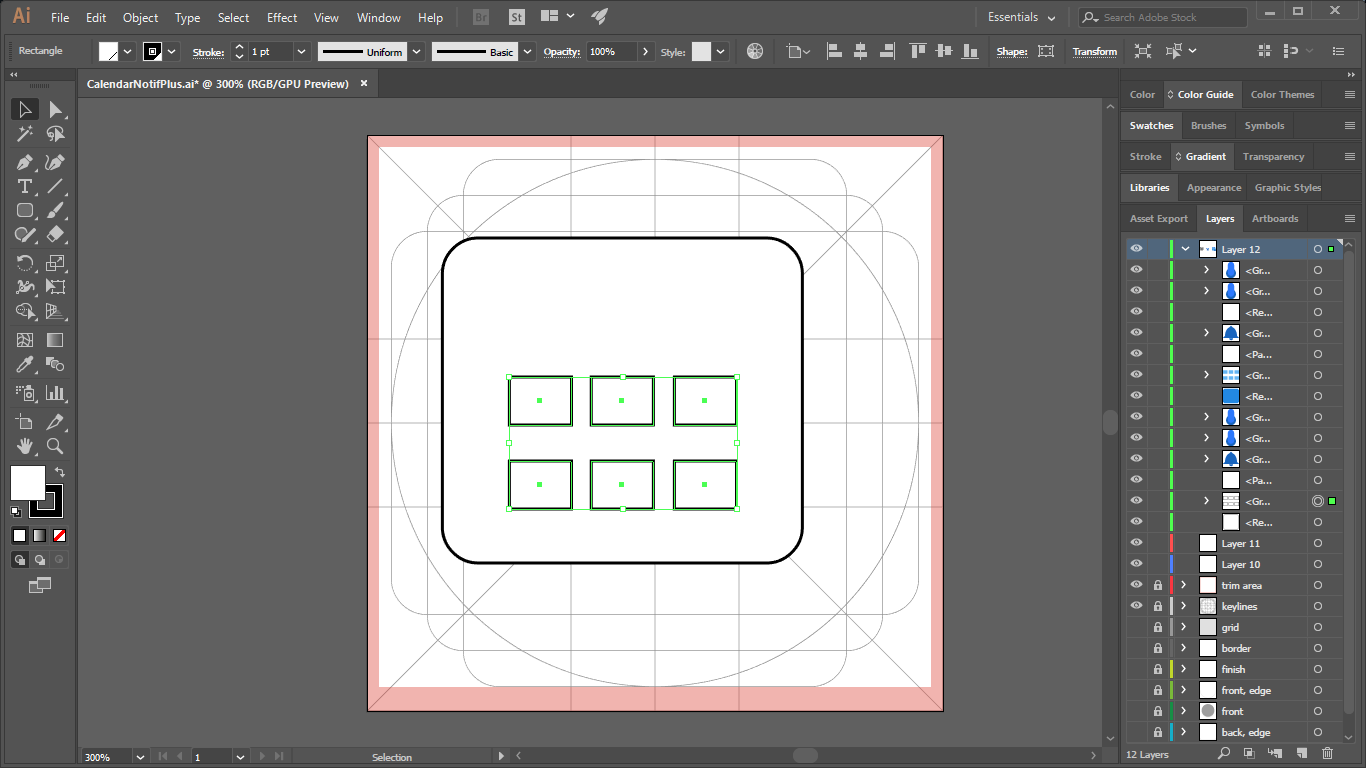Viewport: 1366px width, 768px height.
Task: Expand the trim area layer
Action: pos(1184,585)
